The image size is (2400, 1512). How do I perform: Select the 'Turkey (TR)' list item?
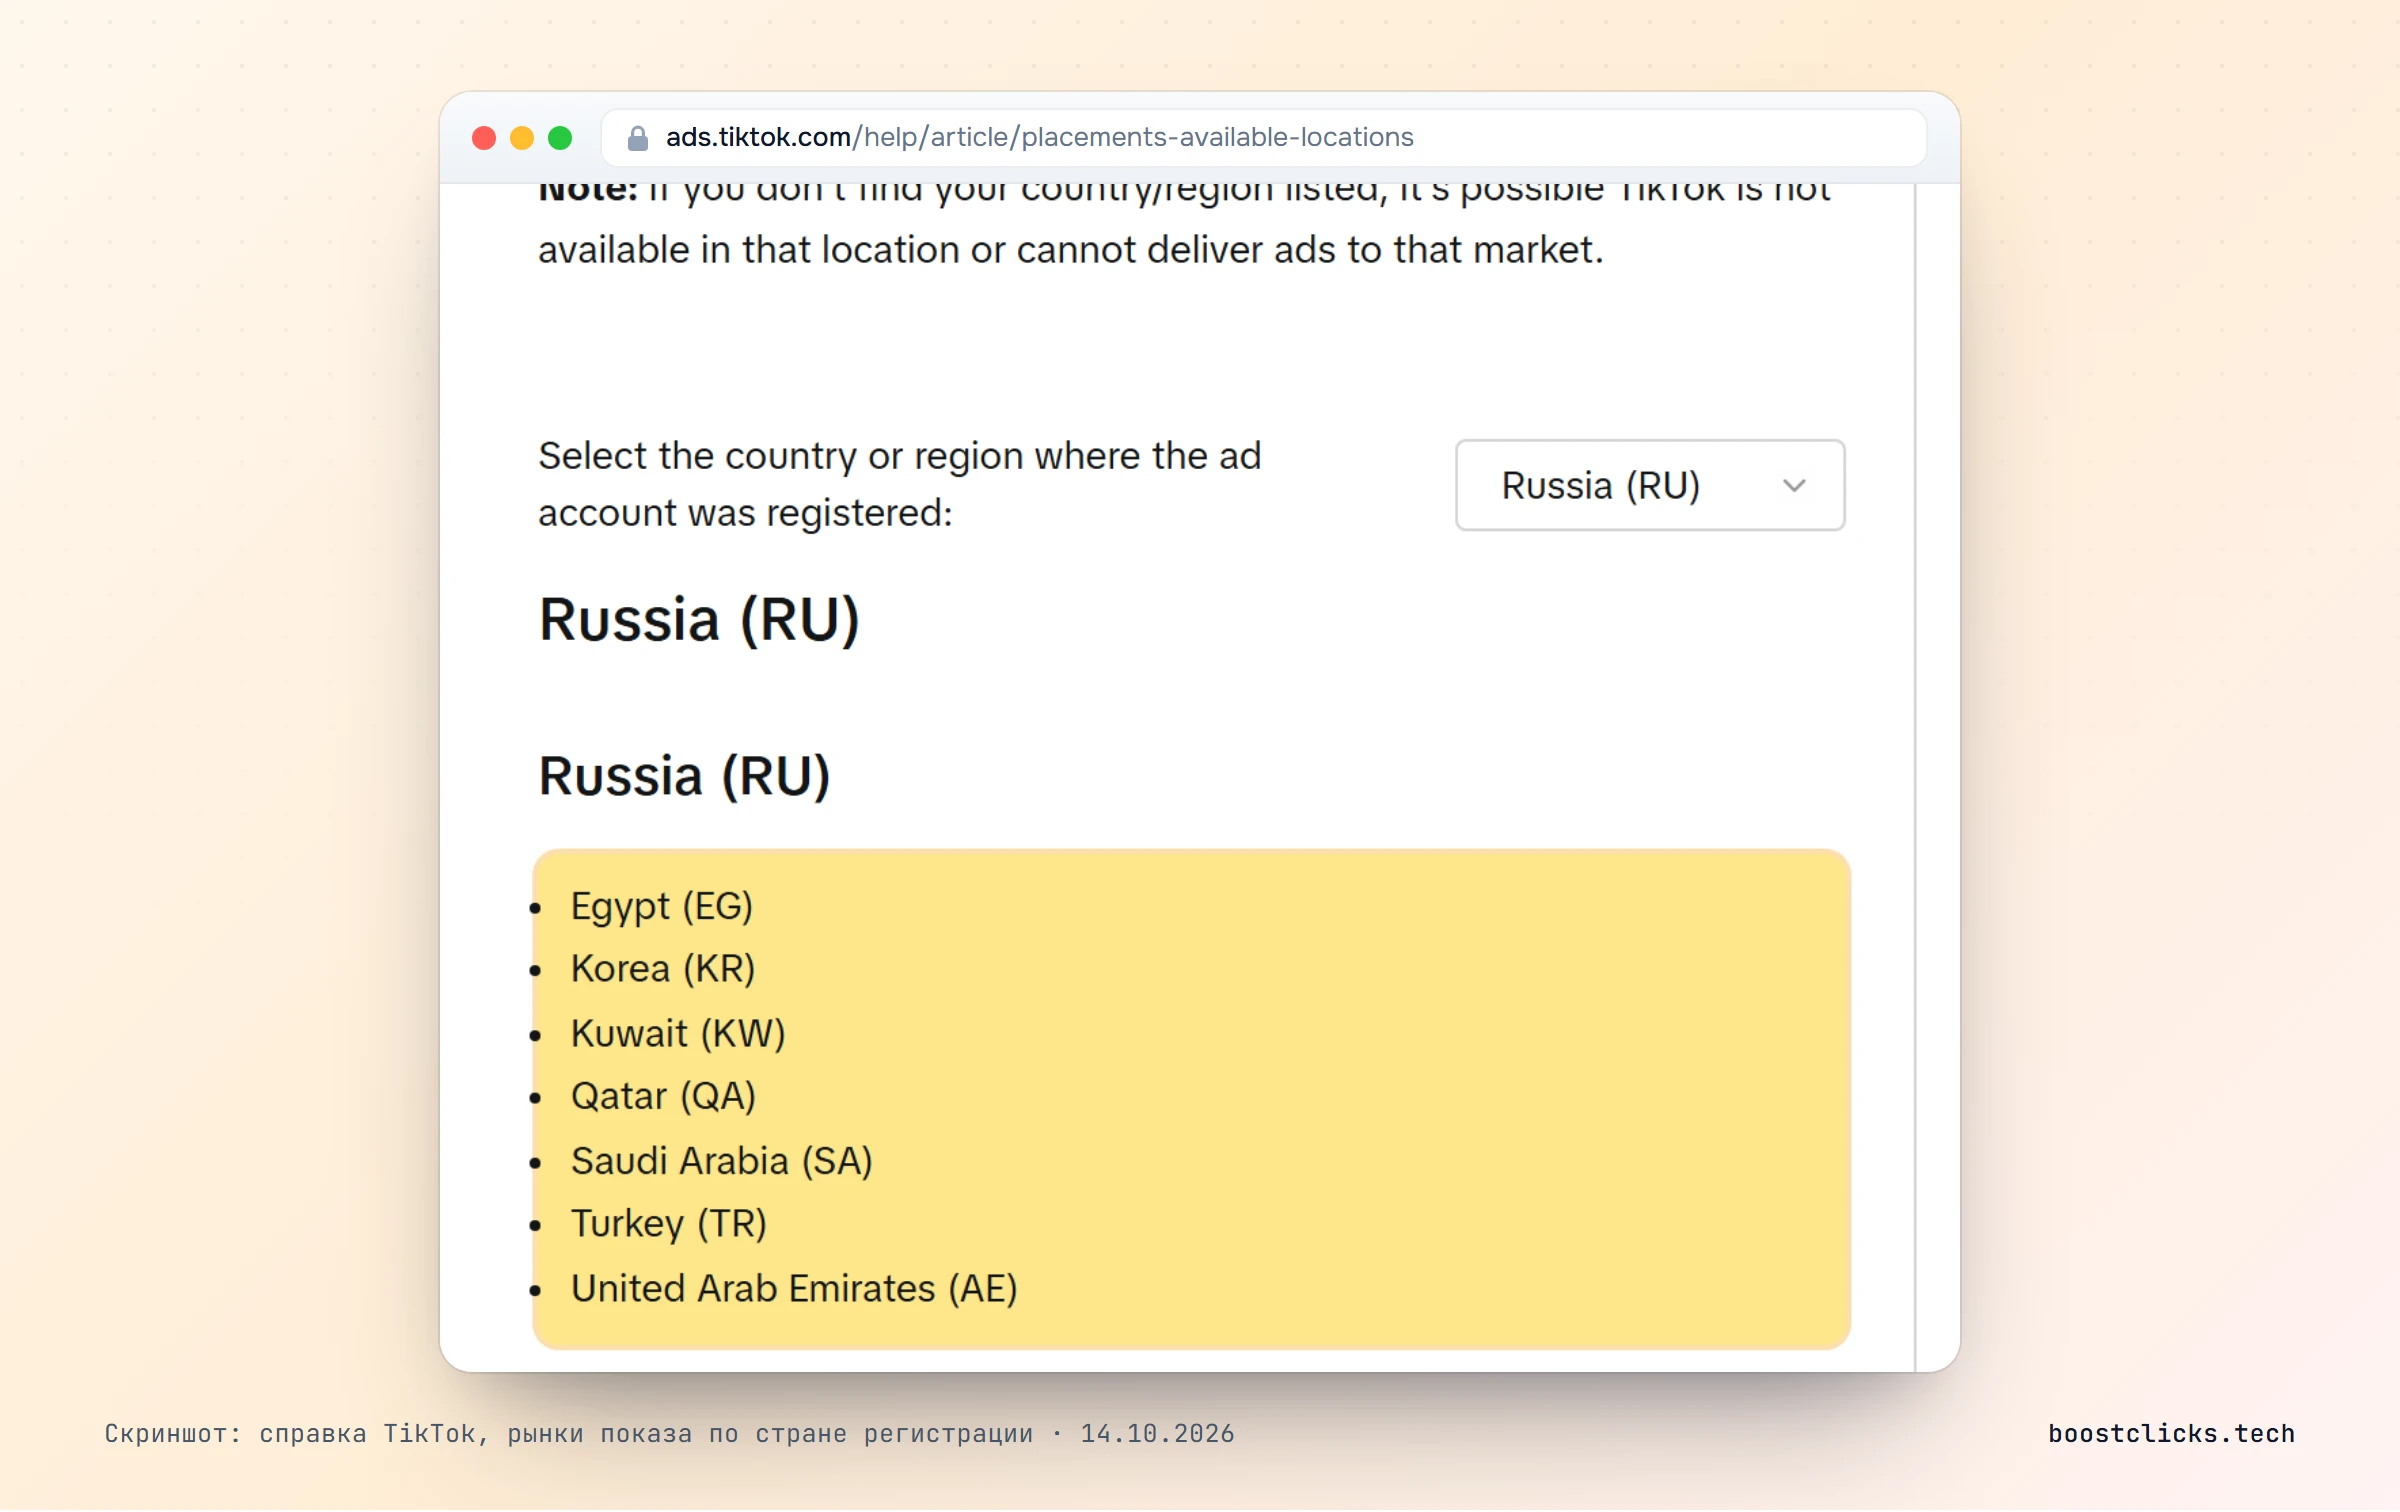(x=669, y=1224)
